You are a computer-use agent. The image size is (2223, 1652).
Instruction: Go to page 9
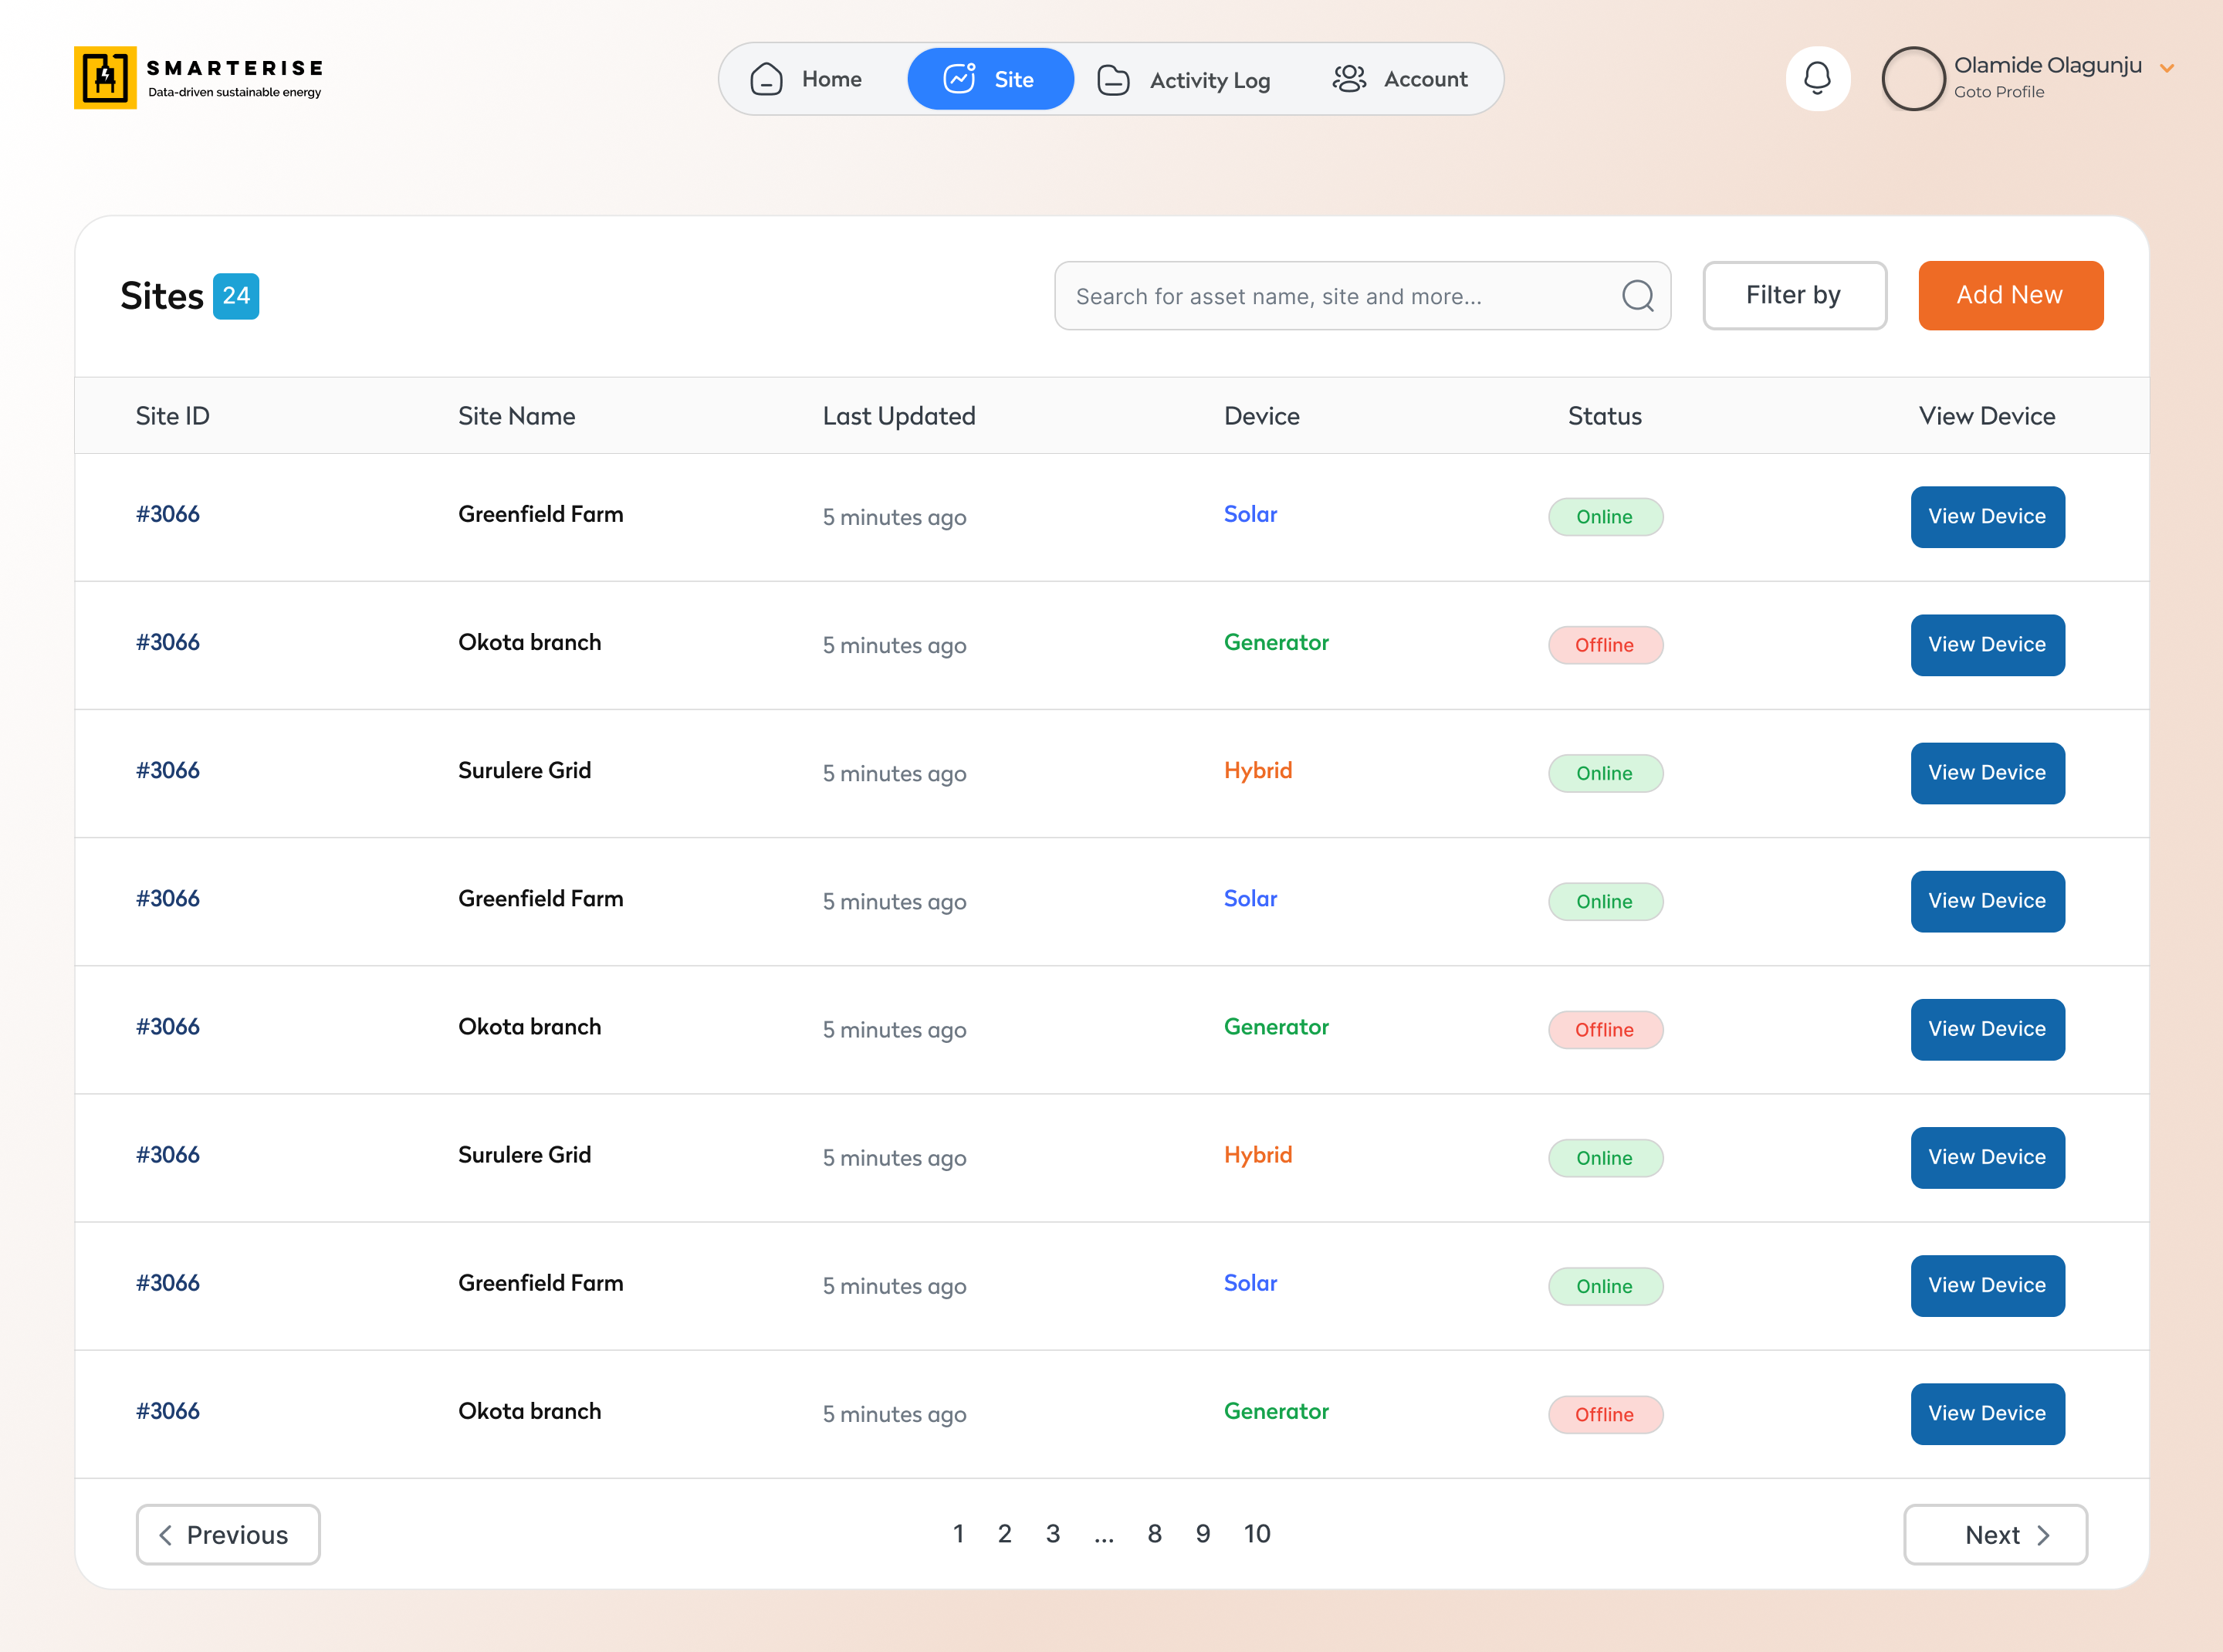[1203, 1534]
